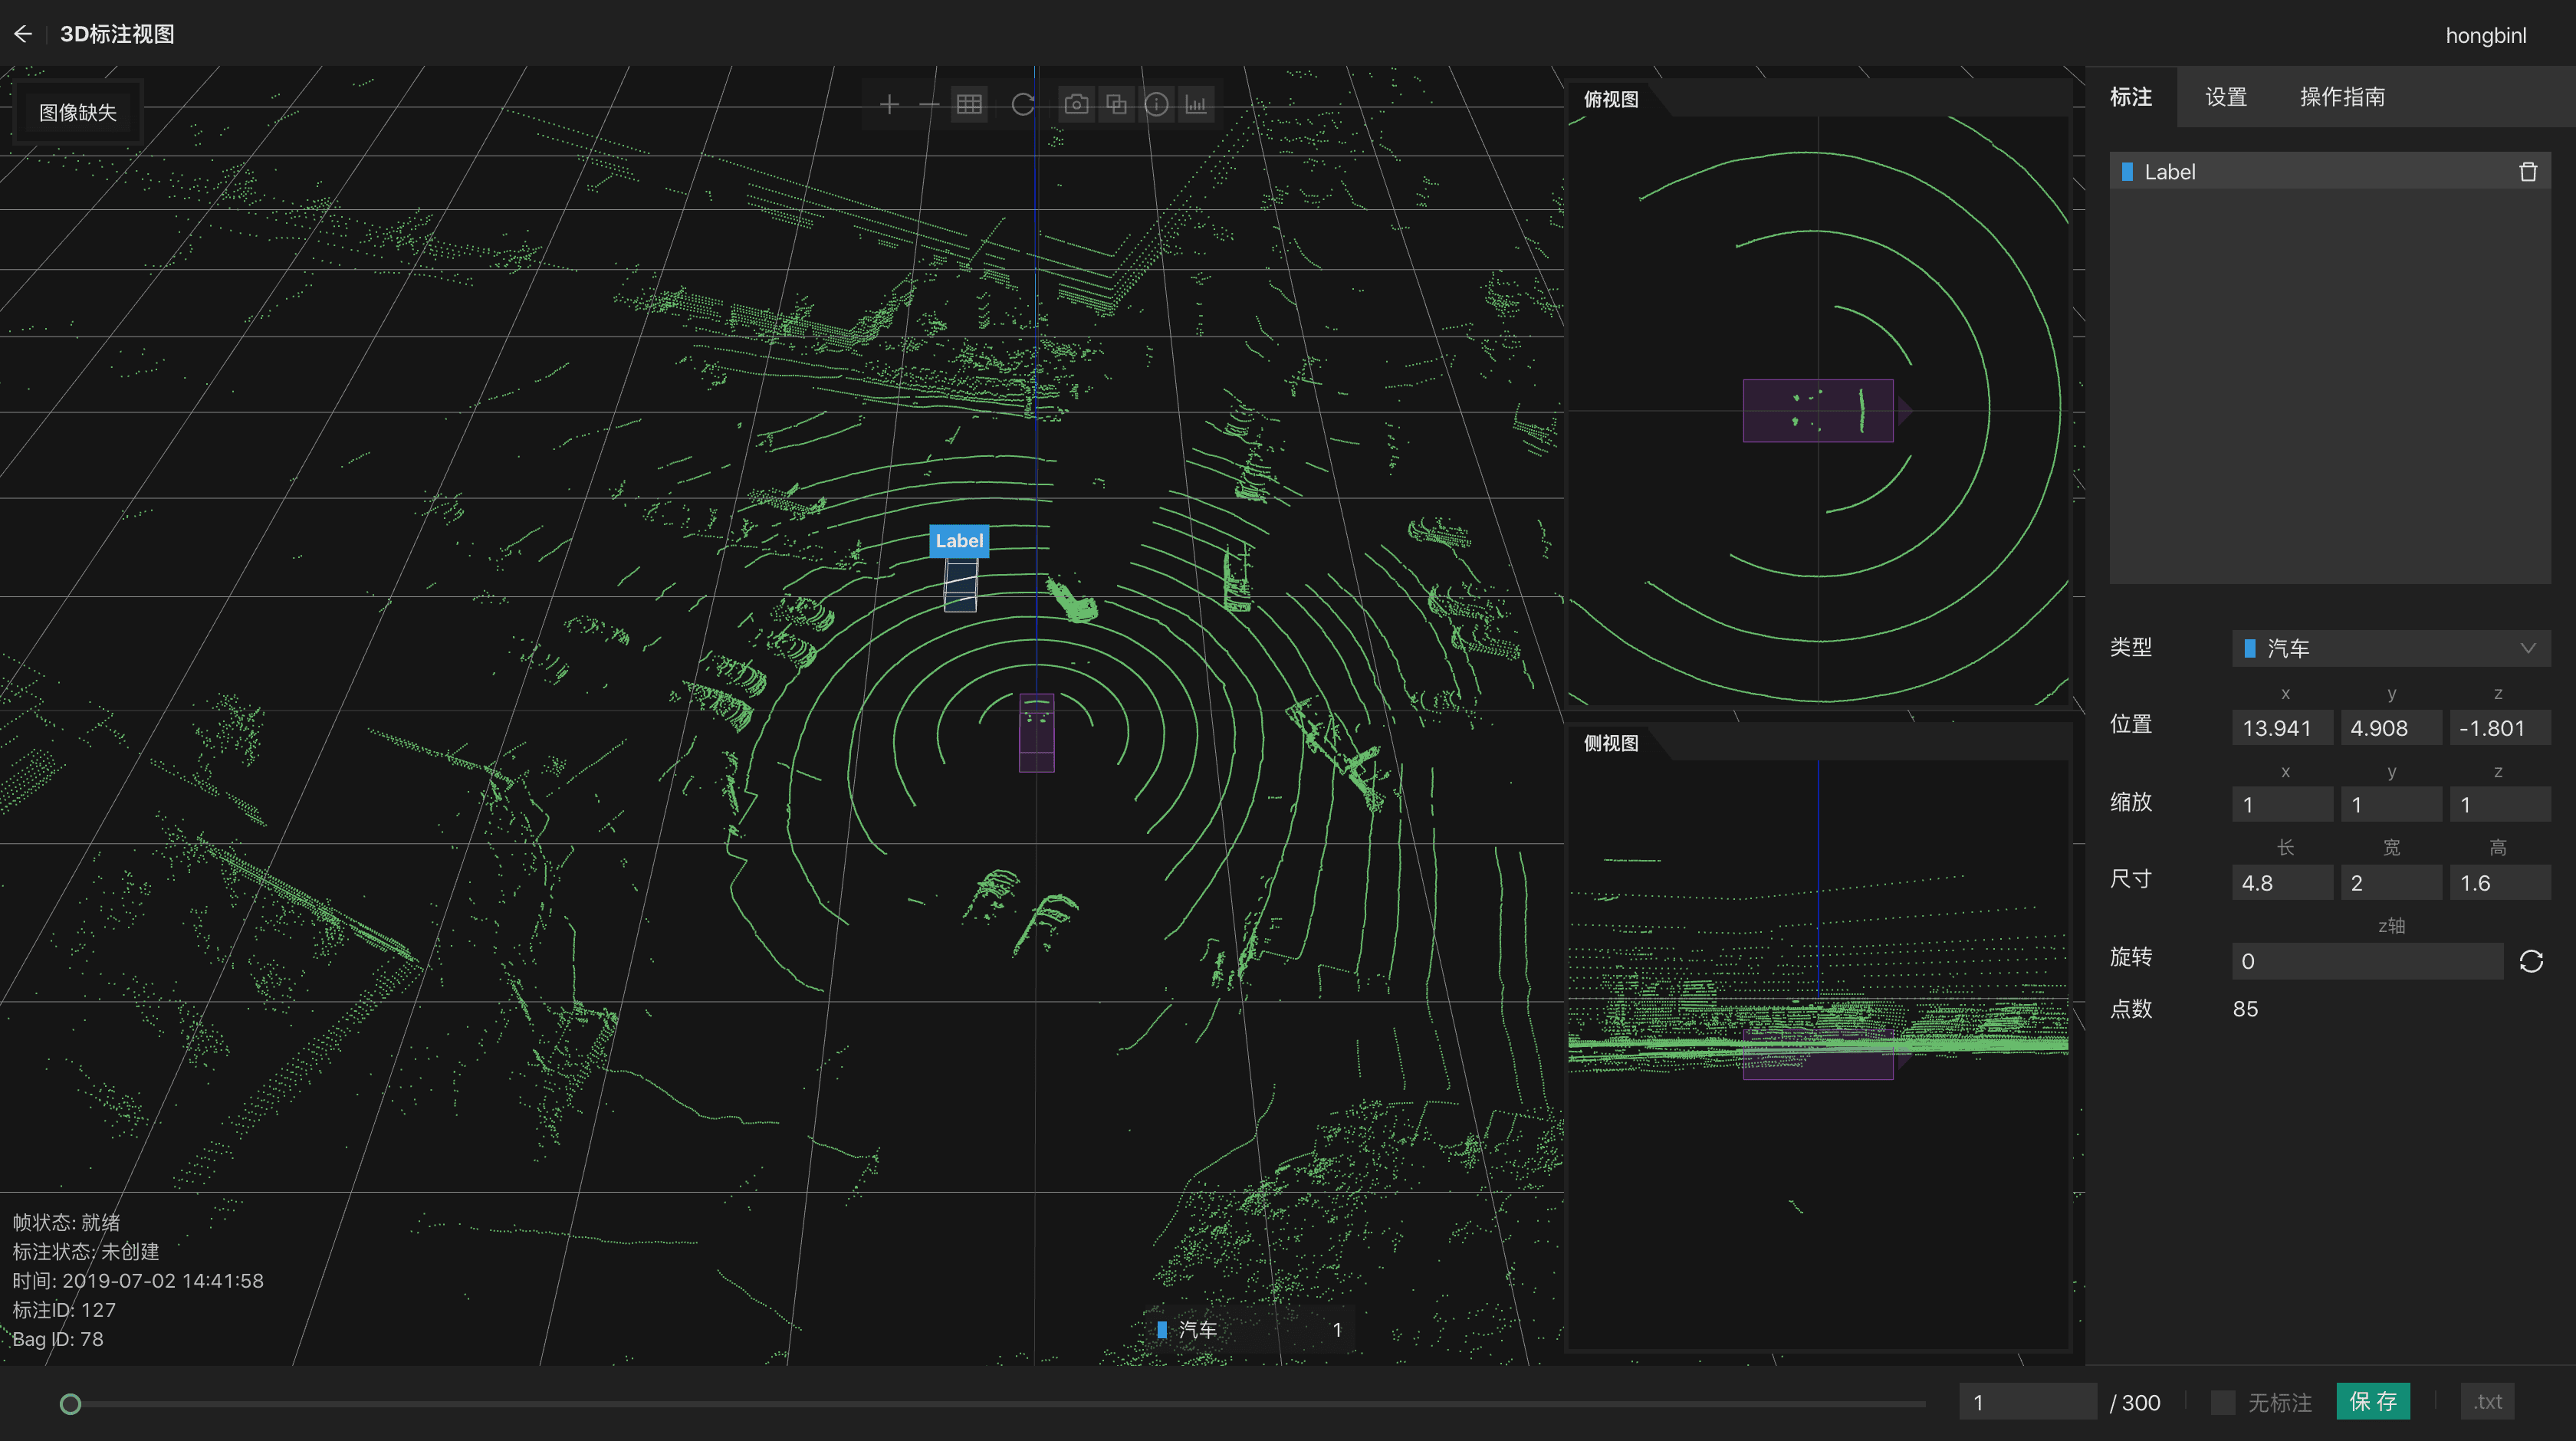Delete the Label annotation with trash icon
Image resolution: width=2576 pixels, height=1441 pixels.
[x=2528, y=172]
